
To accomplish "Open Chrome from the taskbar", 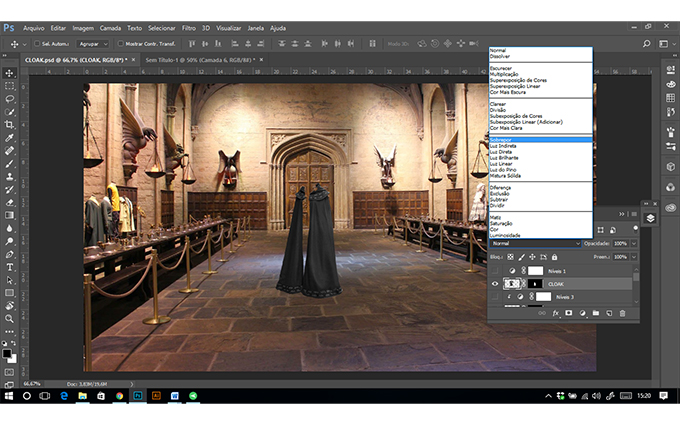I will [119, 396].
